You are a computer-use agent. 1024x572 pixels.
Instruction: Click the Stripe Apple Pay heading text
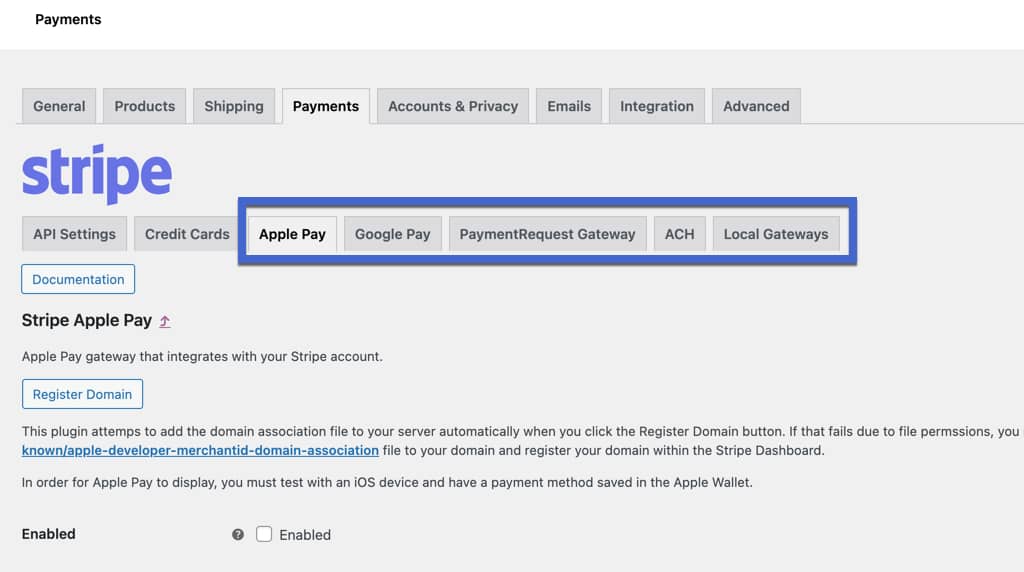coord(87,320)
